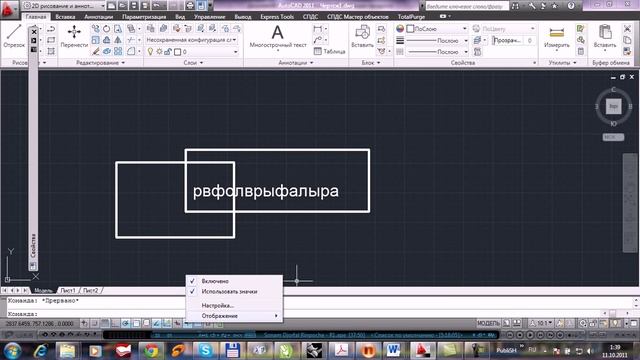The height and width of the screenshot is (360, 640).
Task: Expand the Слои panel
Action: point(193,63)
